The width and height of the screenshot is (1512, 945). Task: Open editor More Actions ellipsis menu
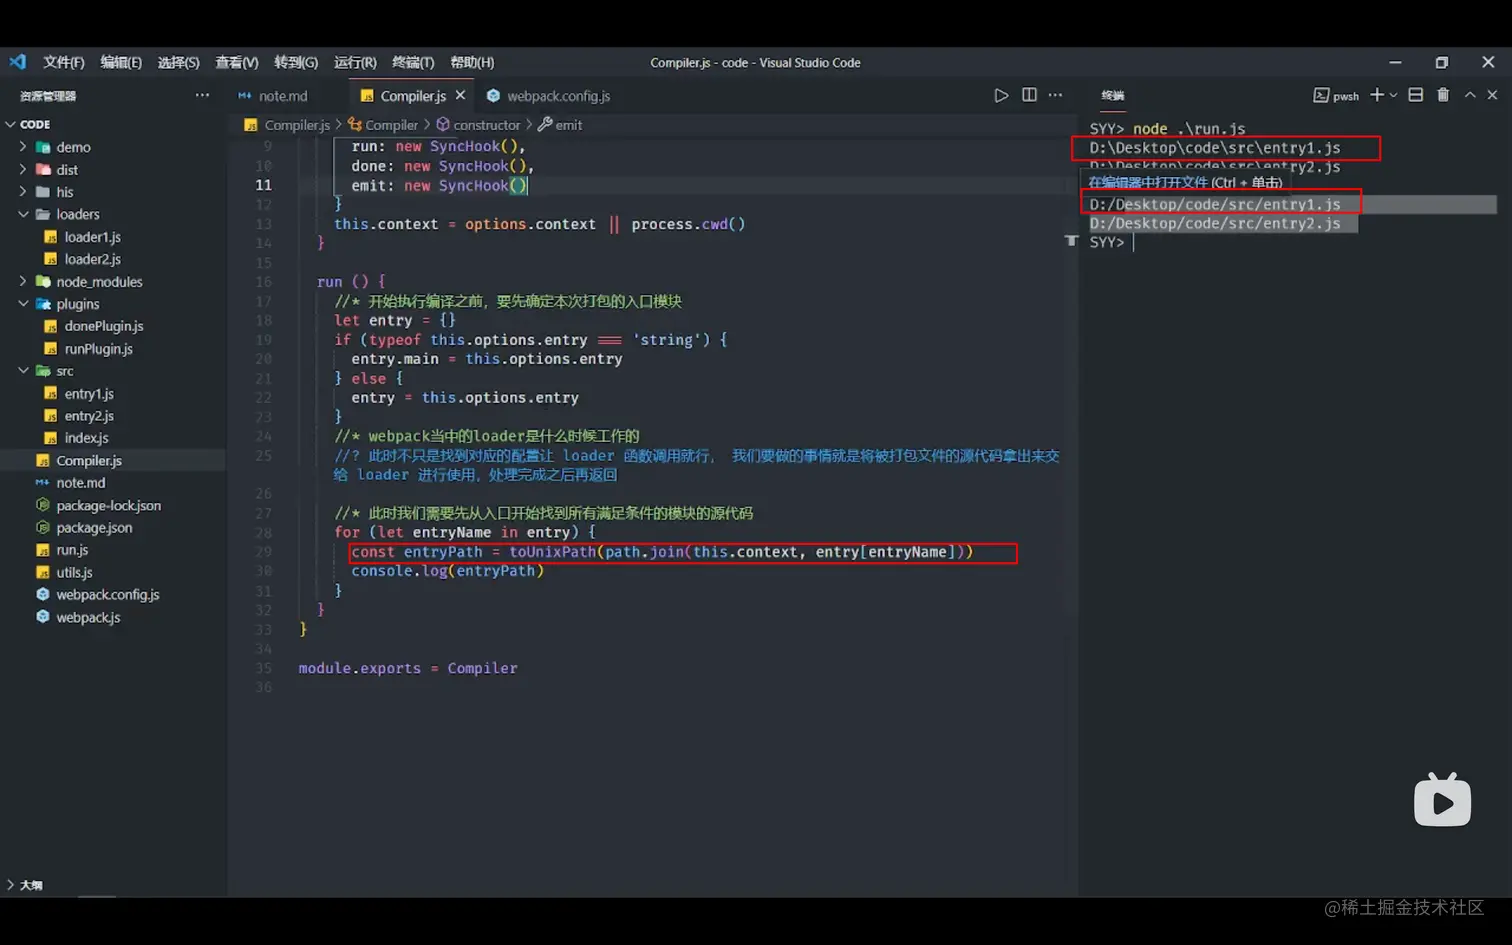pyautogui.click(x=1056, y=95)
